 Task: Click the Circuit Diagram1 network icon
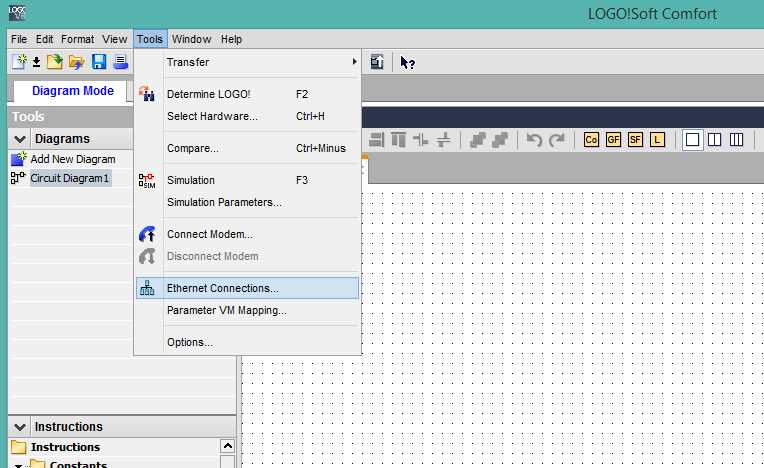click(18, 178)
